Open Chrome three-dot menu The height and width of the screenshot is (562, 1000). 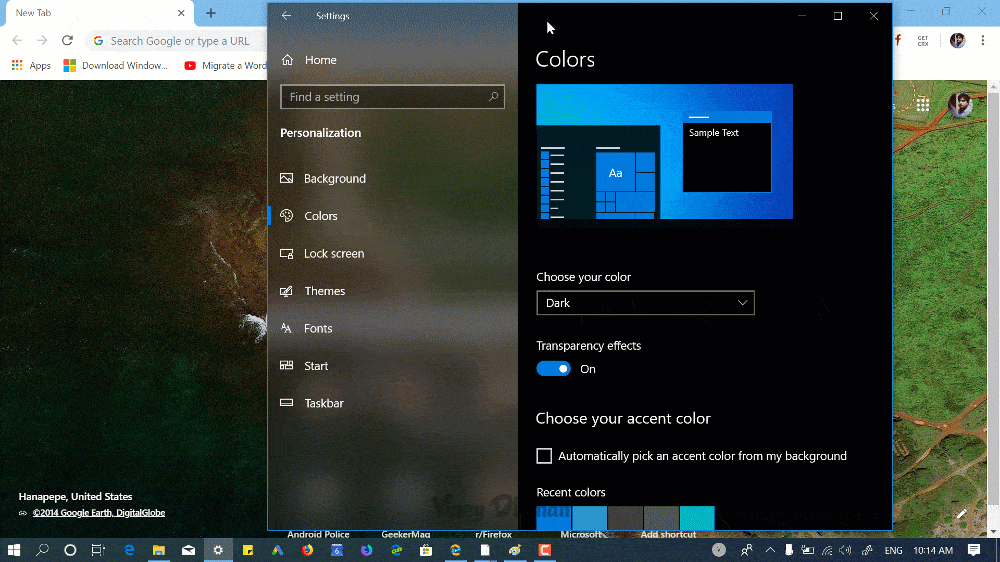(x=983, y=41)
